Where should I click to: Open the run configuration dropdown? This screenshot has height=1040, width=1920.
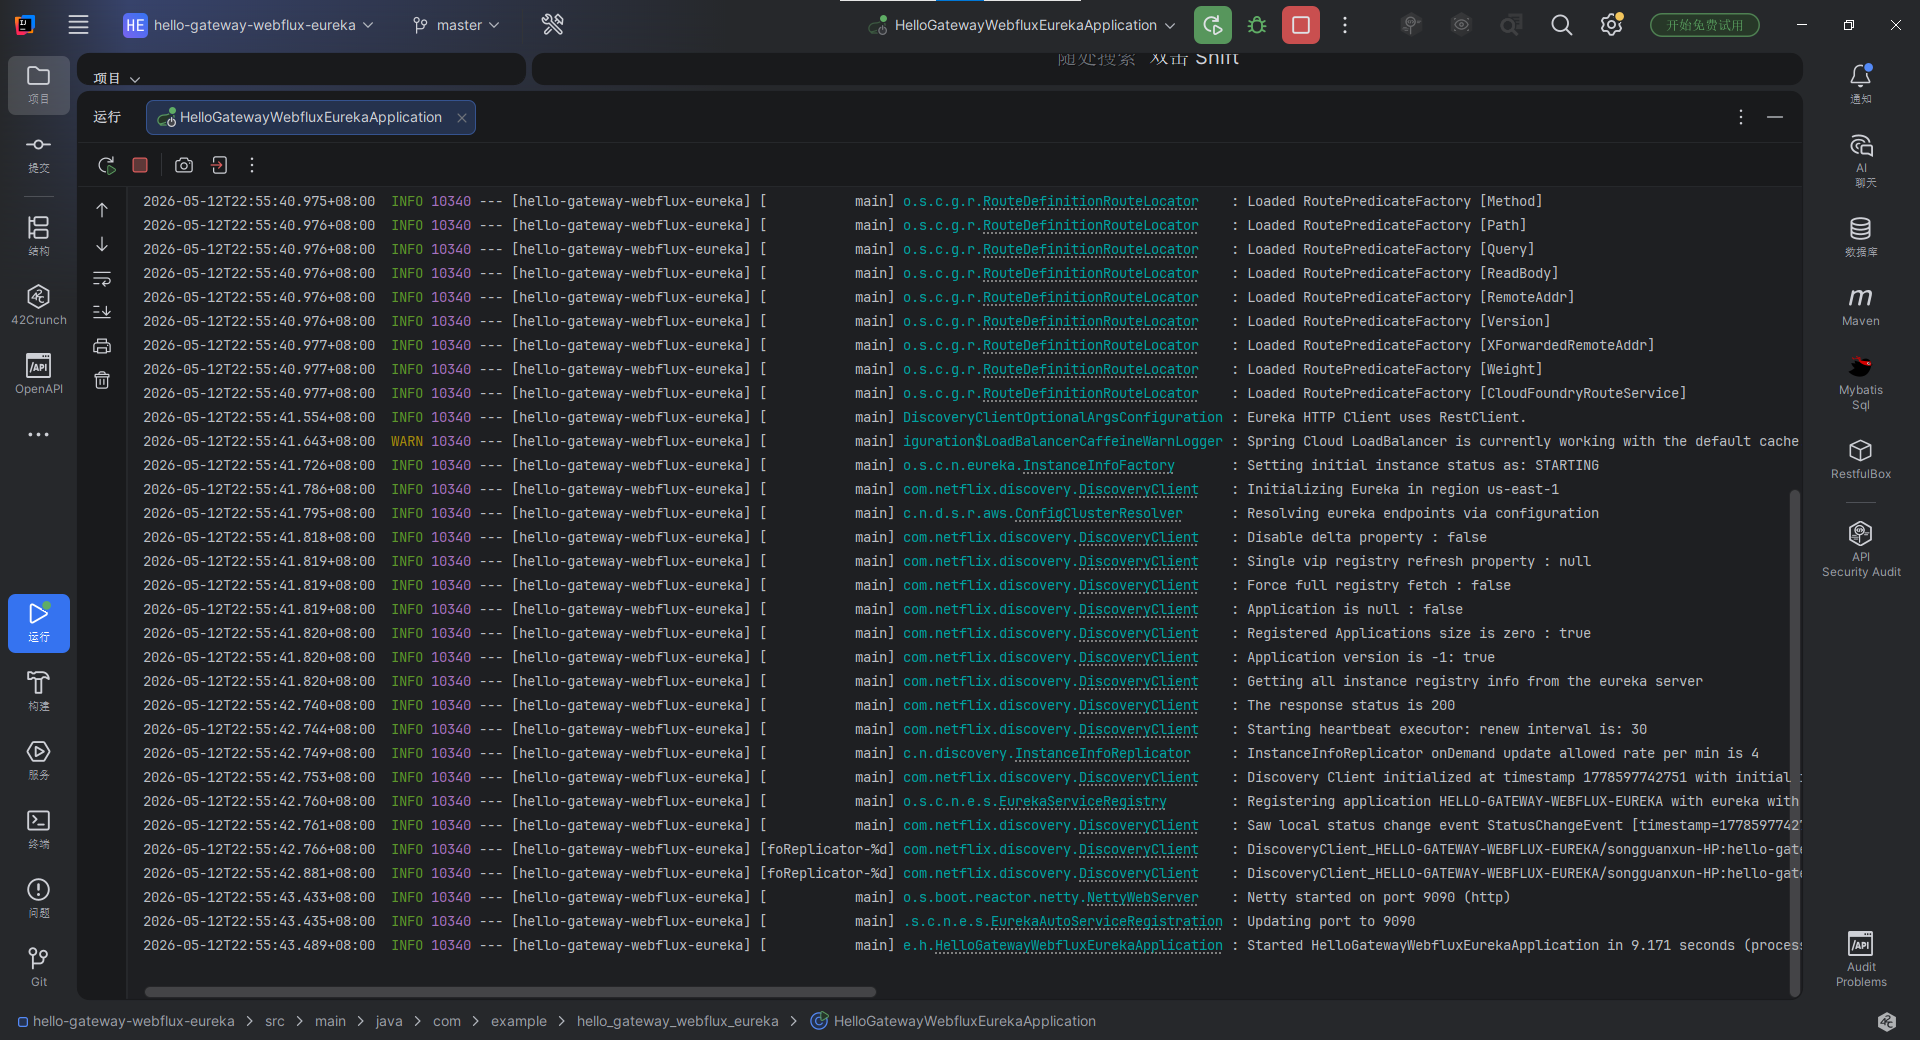(x=1022, y=25)
